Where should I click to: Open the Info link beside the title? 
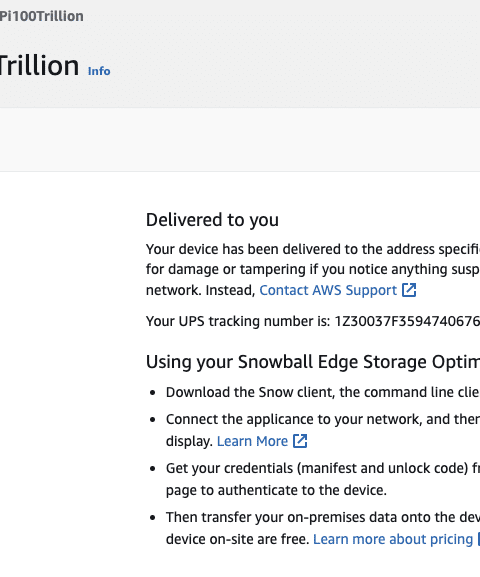(99, 71)
